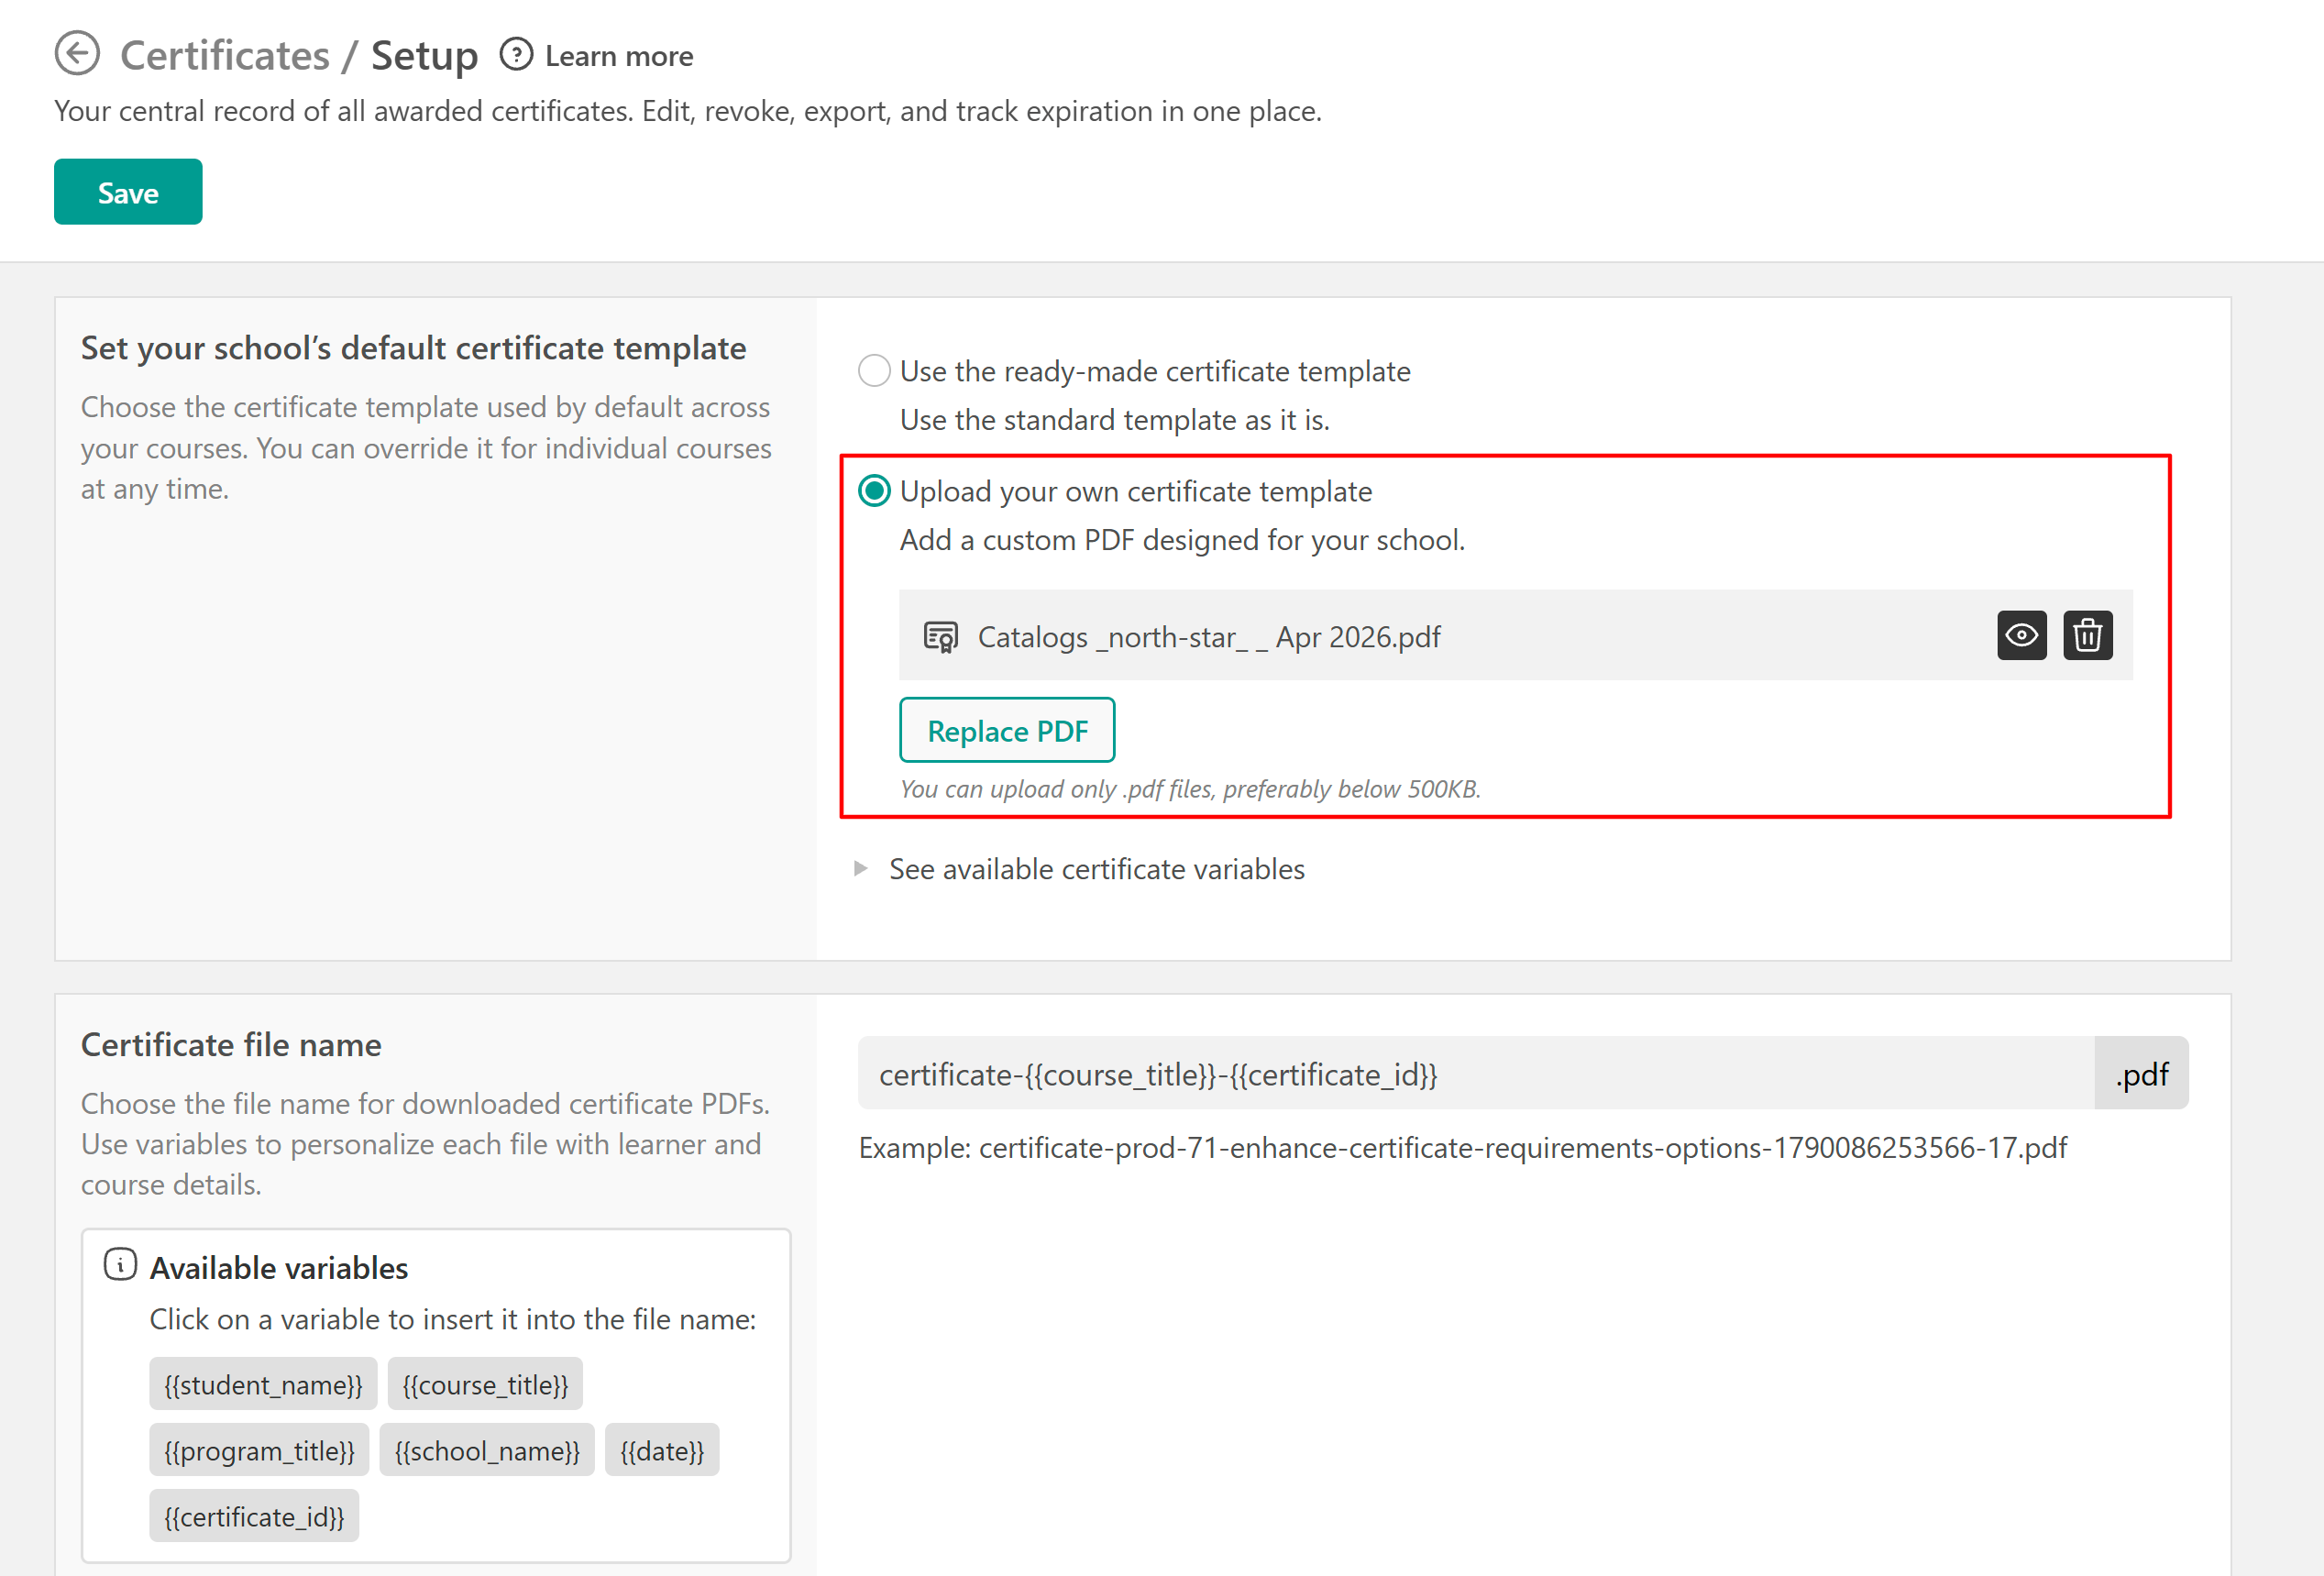Click the certificate file icon beside Catalogs PDF
This screenshot has width=2324, height=1576.
point(940,637)
